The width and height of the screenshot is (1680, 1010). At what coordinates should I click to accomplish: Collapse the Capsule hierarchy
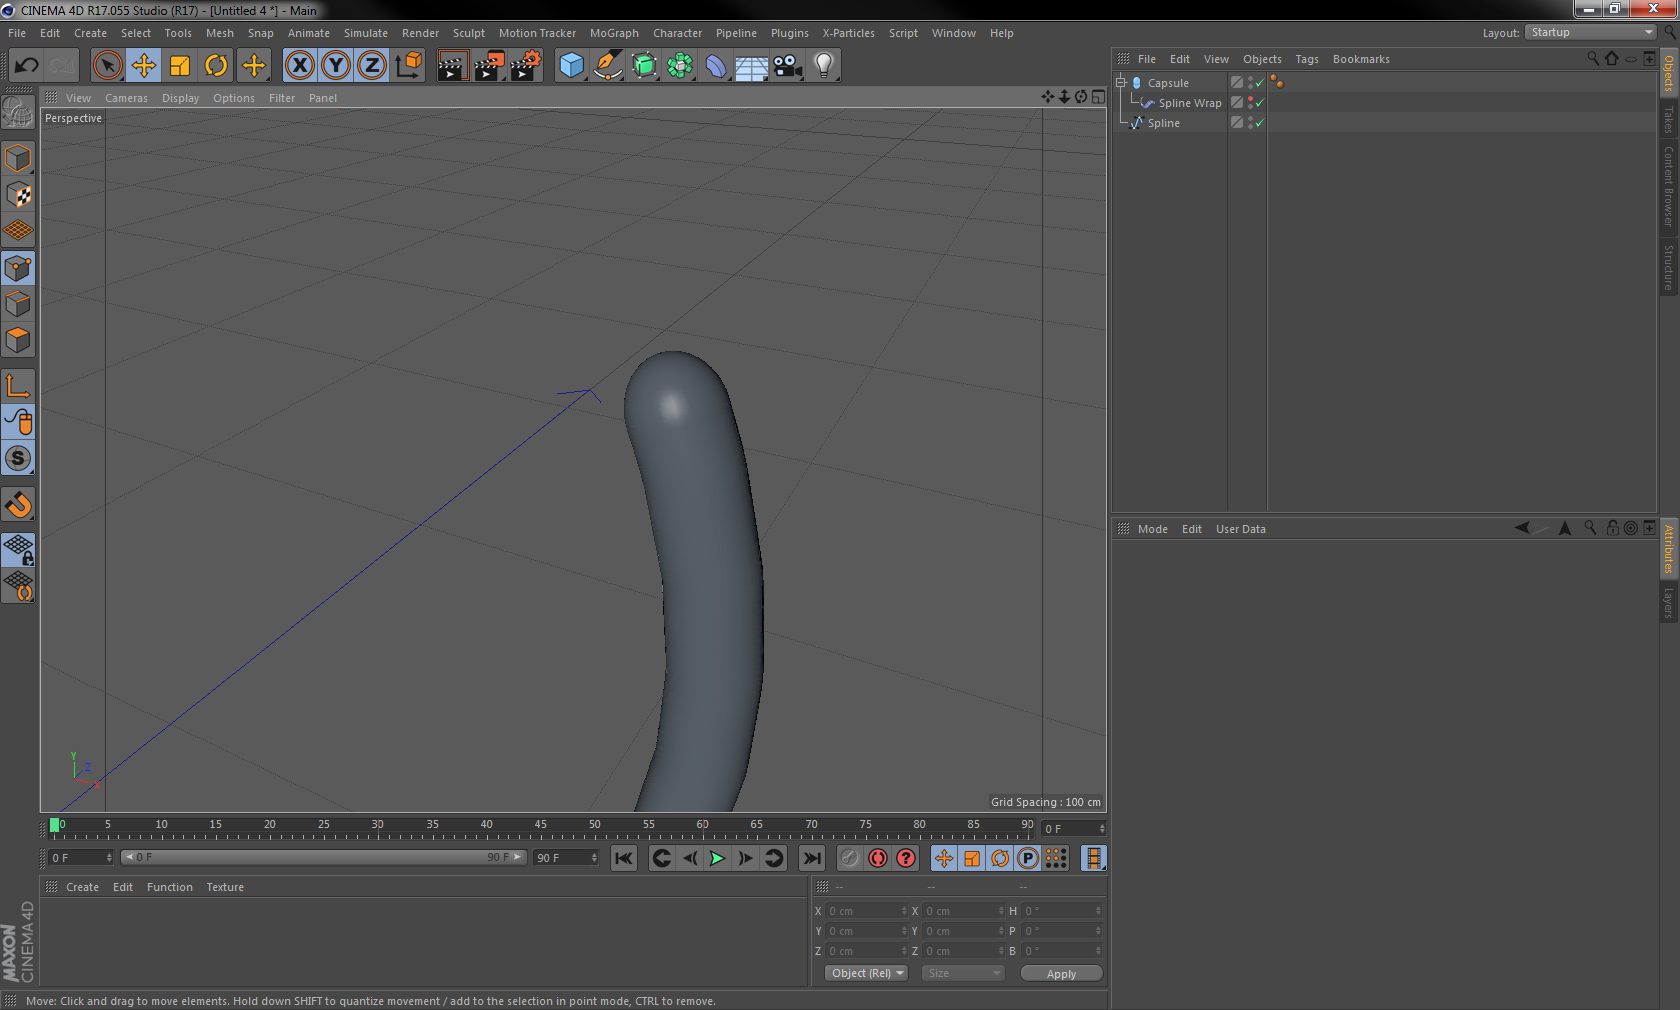1121,83
